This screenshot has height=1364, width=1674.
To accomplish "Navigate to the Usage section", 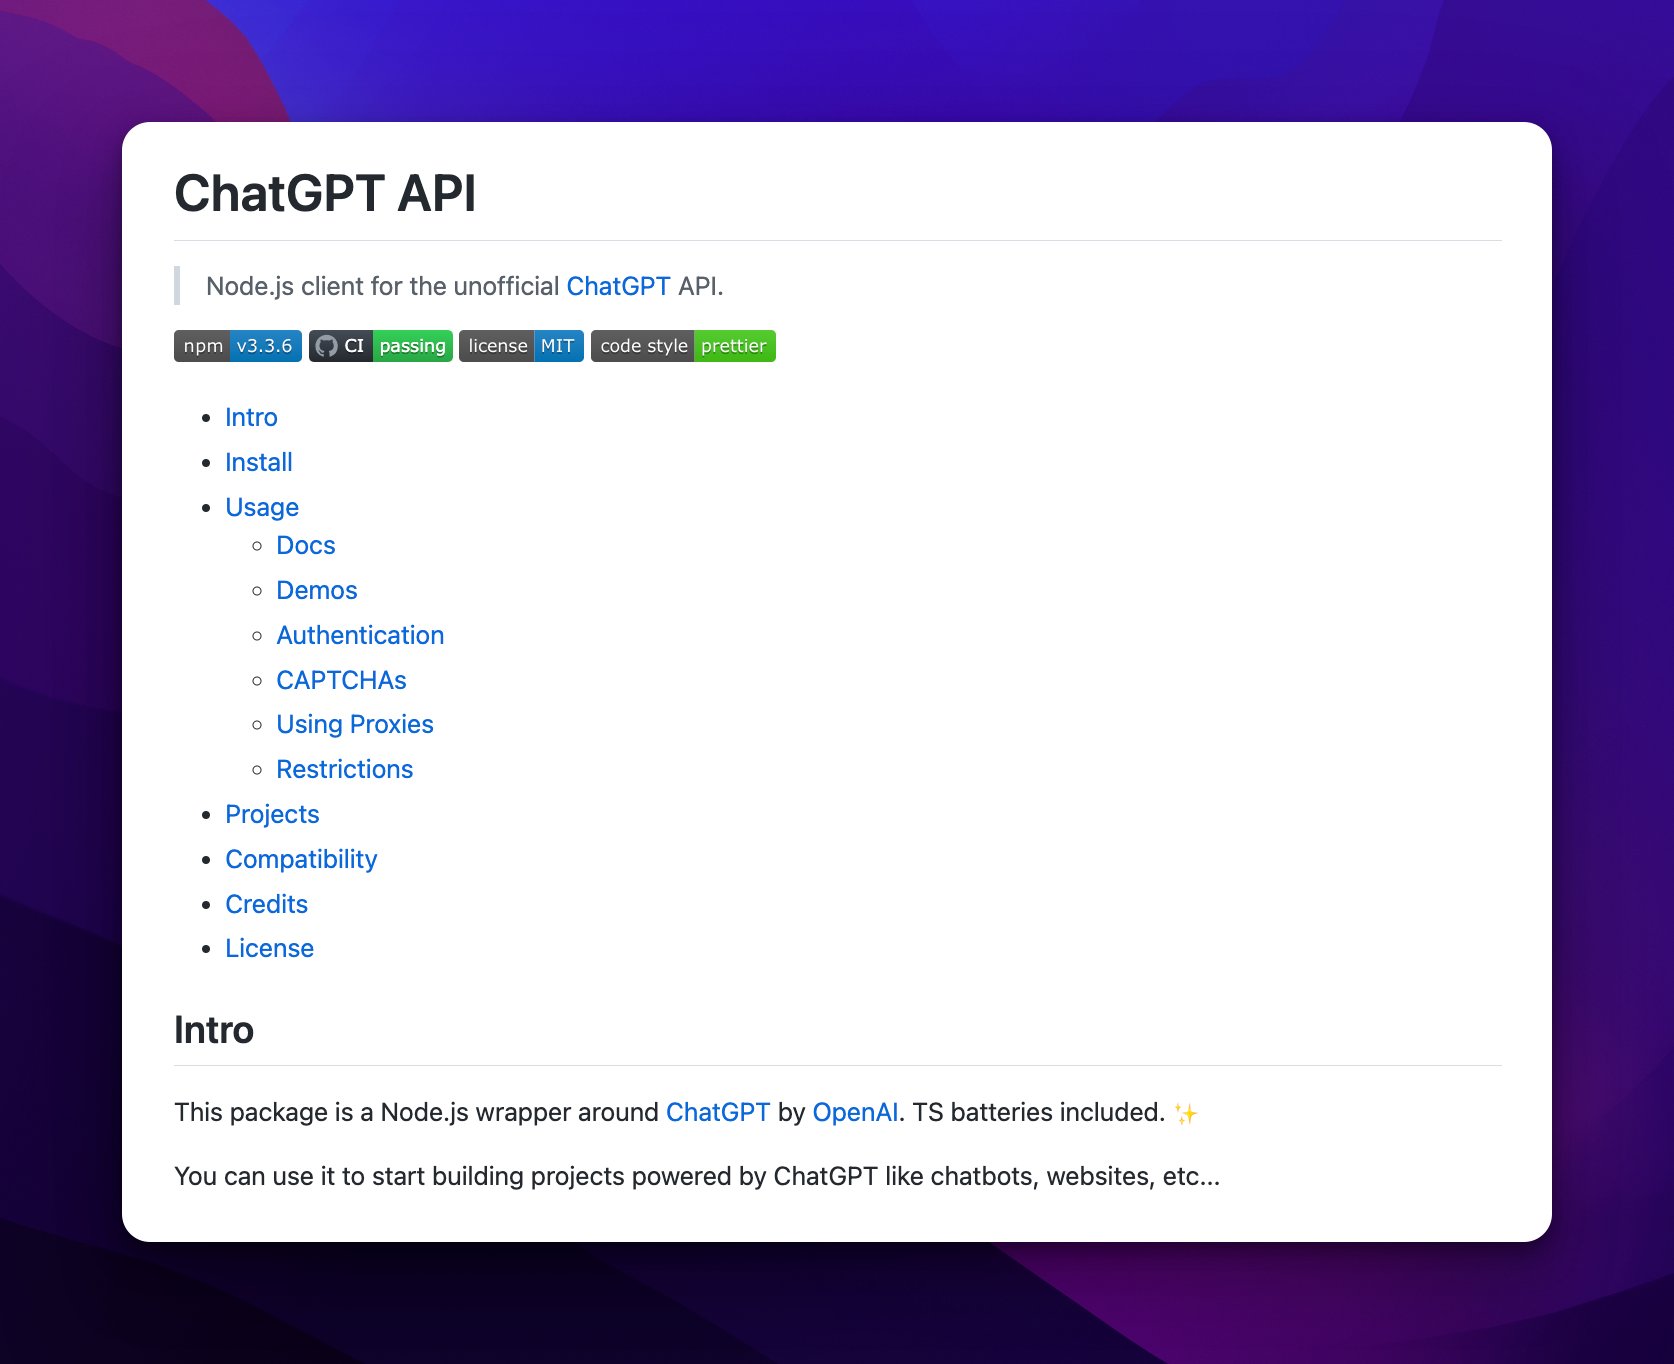I will 262,507.
